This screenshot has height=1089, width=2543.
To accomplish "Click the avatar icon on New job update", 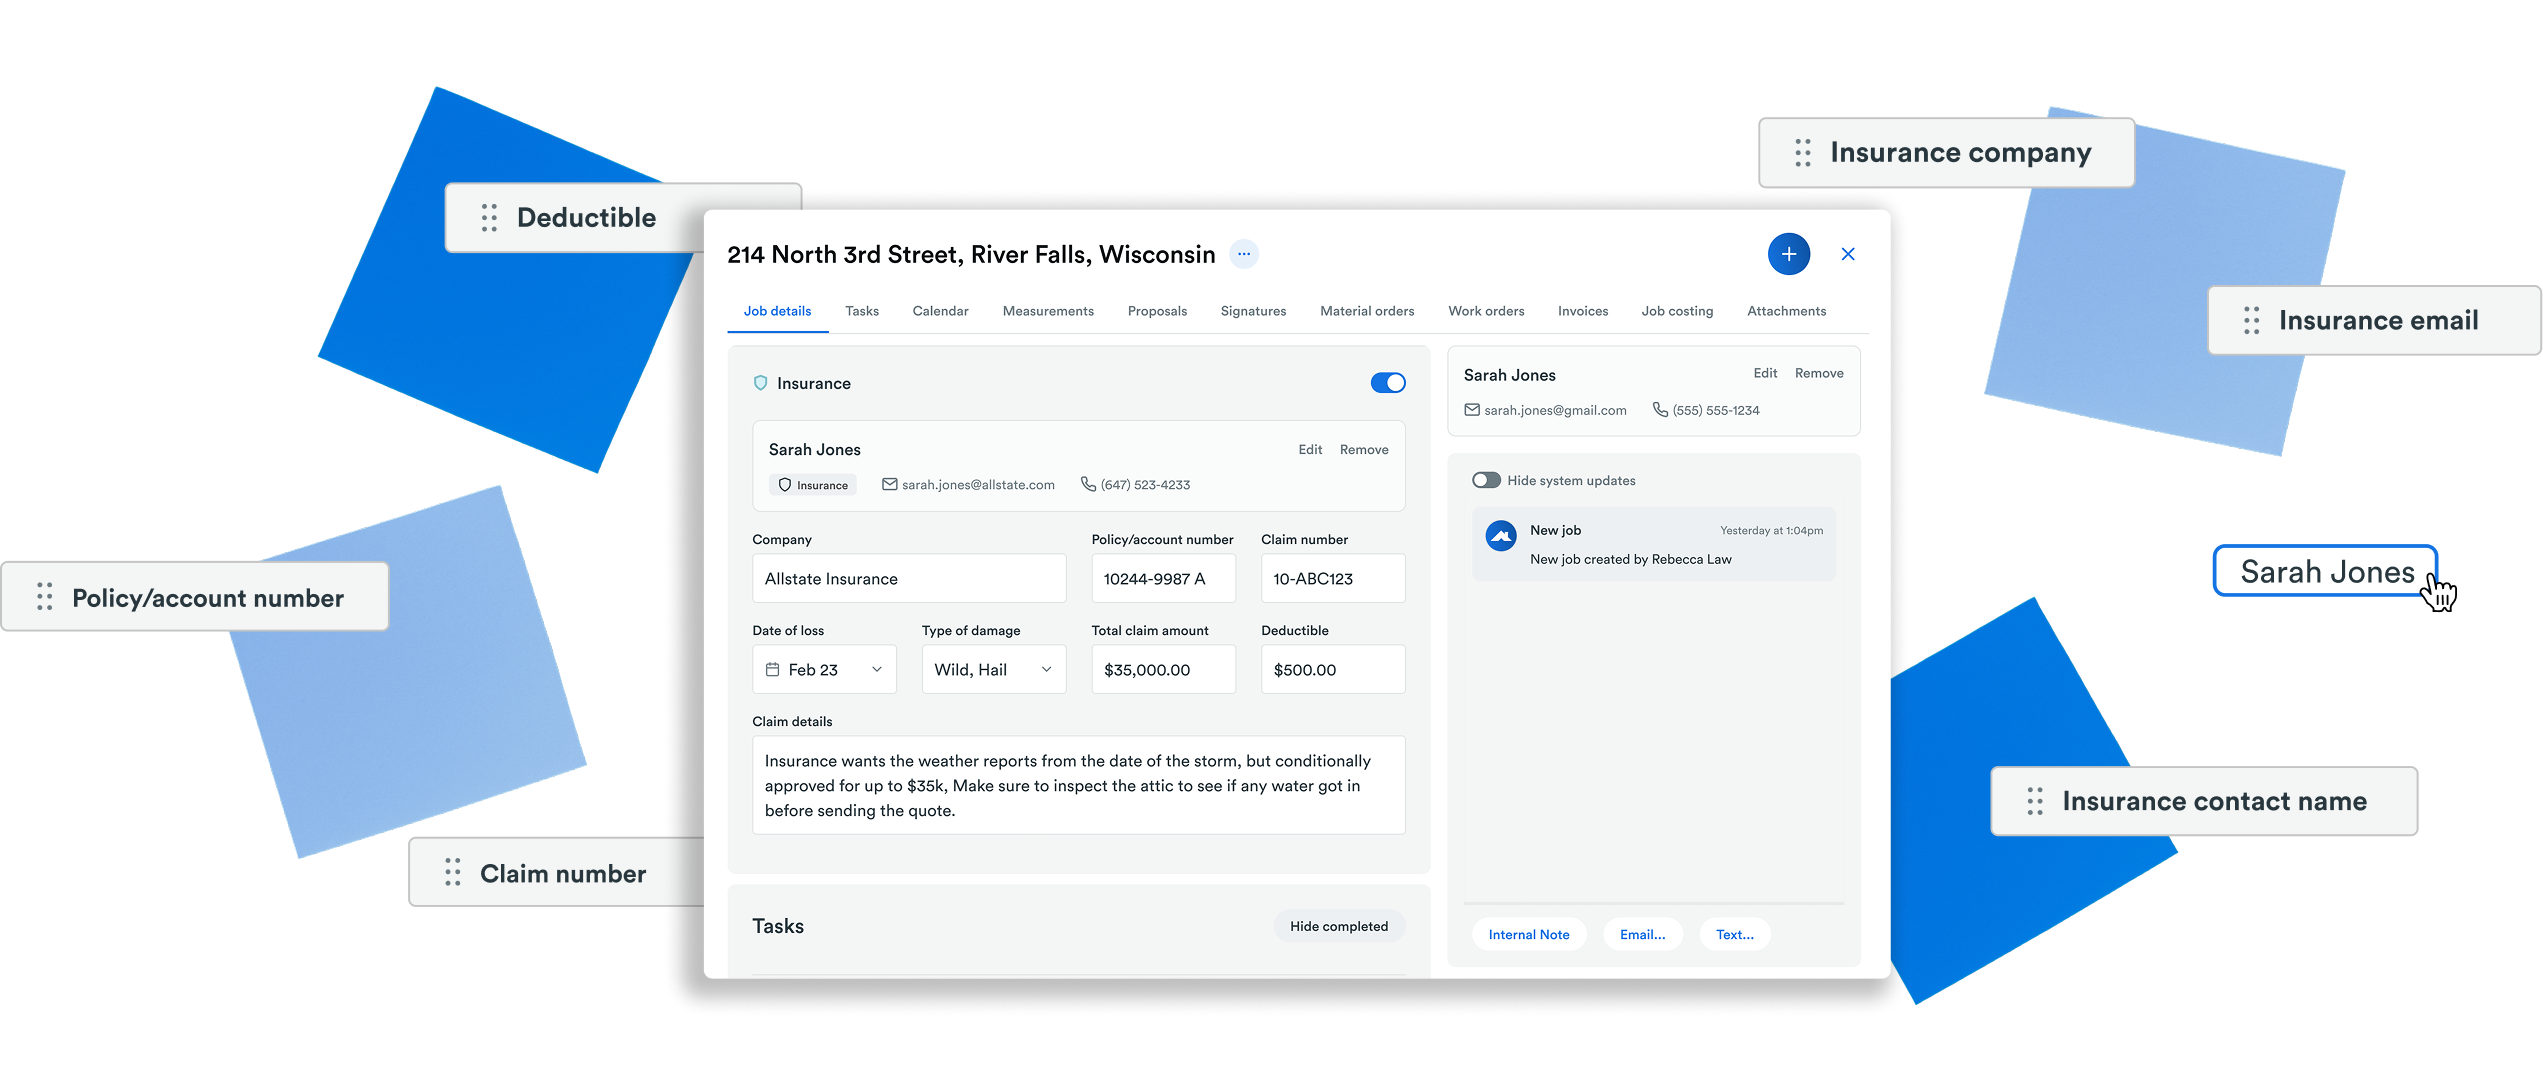I will click(x=1500, y=537).
